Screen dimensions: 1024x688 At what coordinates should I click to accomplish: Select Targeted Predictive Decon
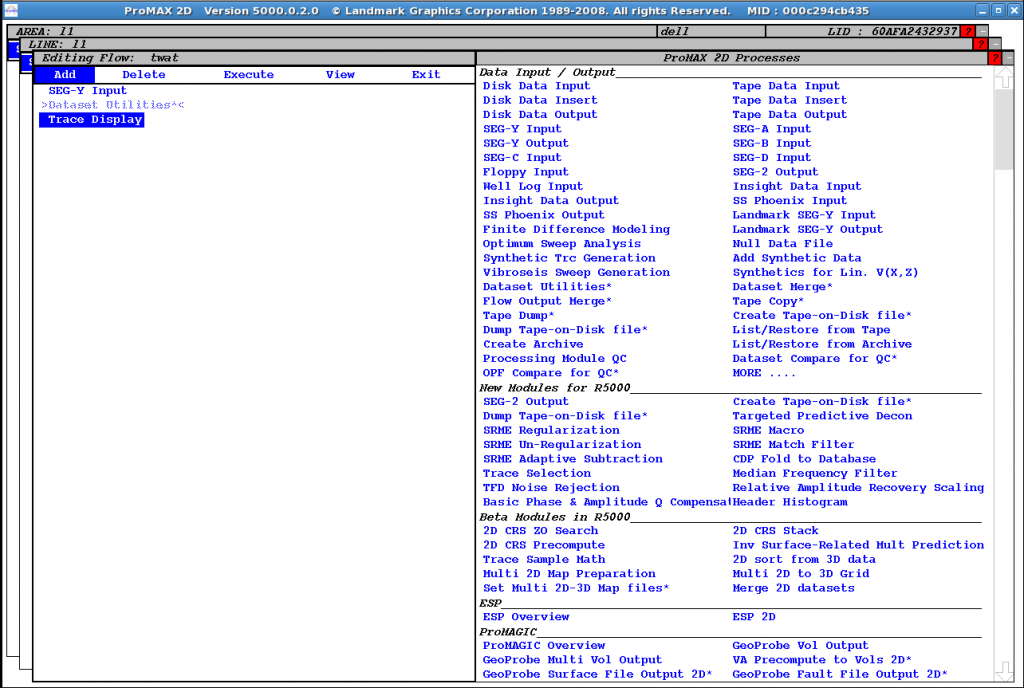pyautogui.click(x=822, y=416)
